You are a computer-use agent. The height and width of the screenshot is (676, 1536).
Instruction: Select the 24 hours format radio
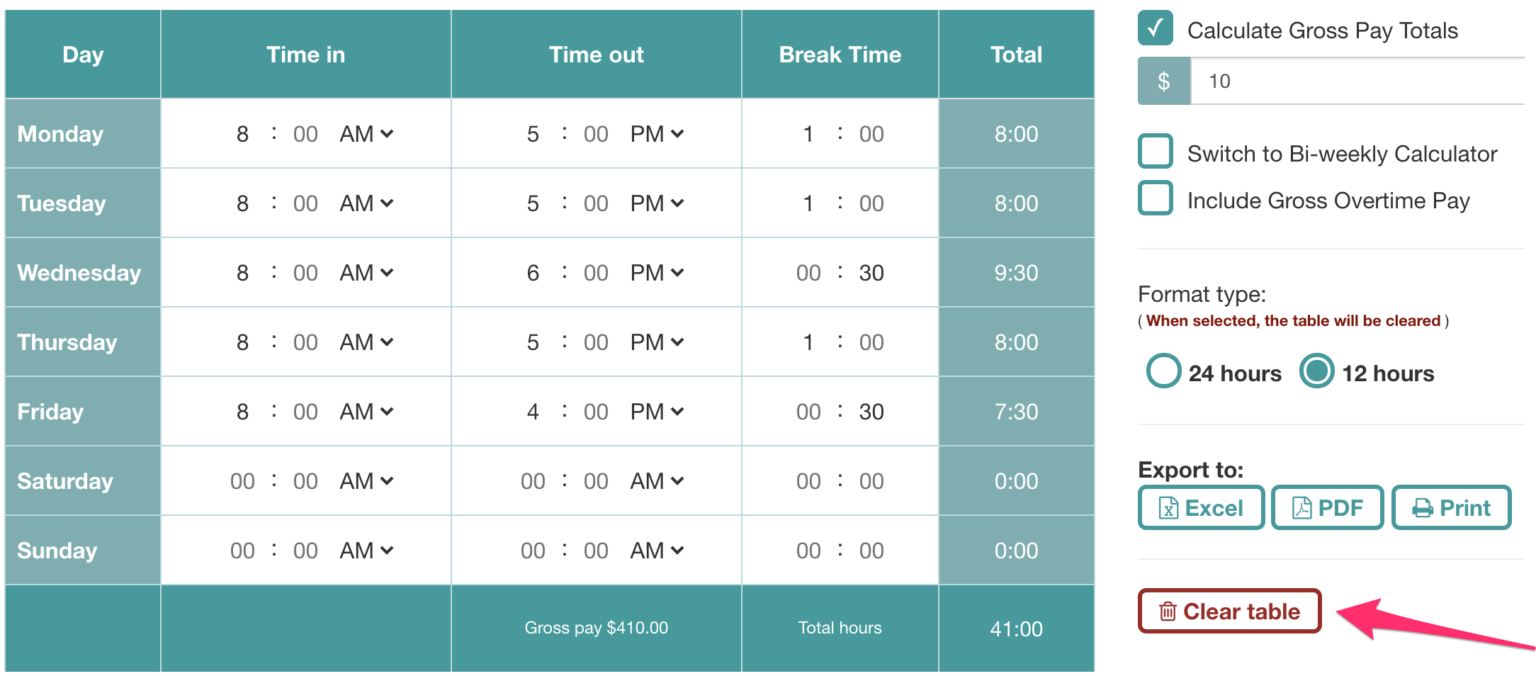click(x=1163, y=373)
